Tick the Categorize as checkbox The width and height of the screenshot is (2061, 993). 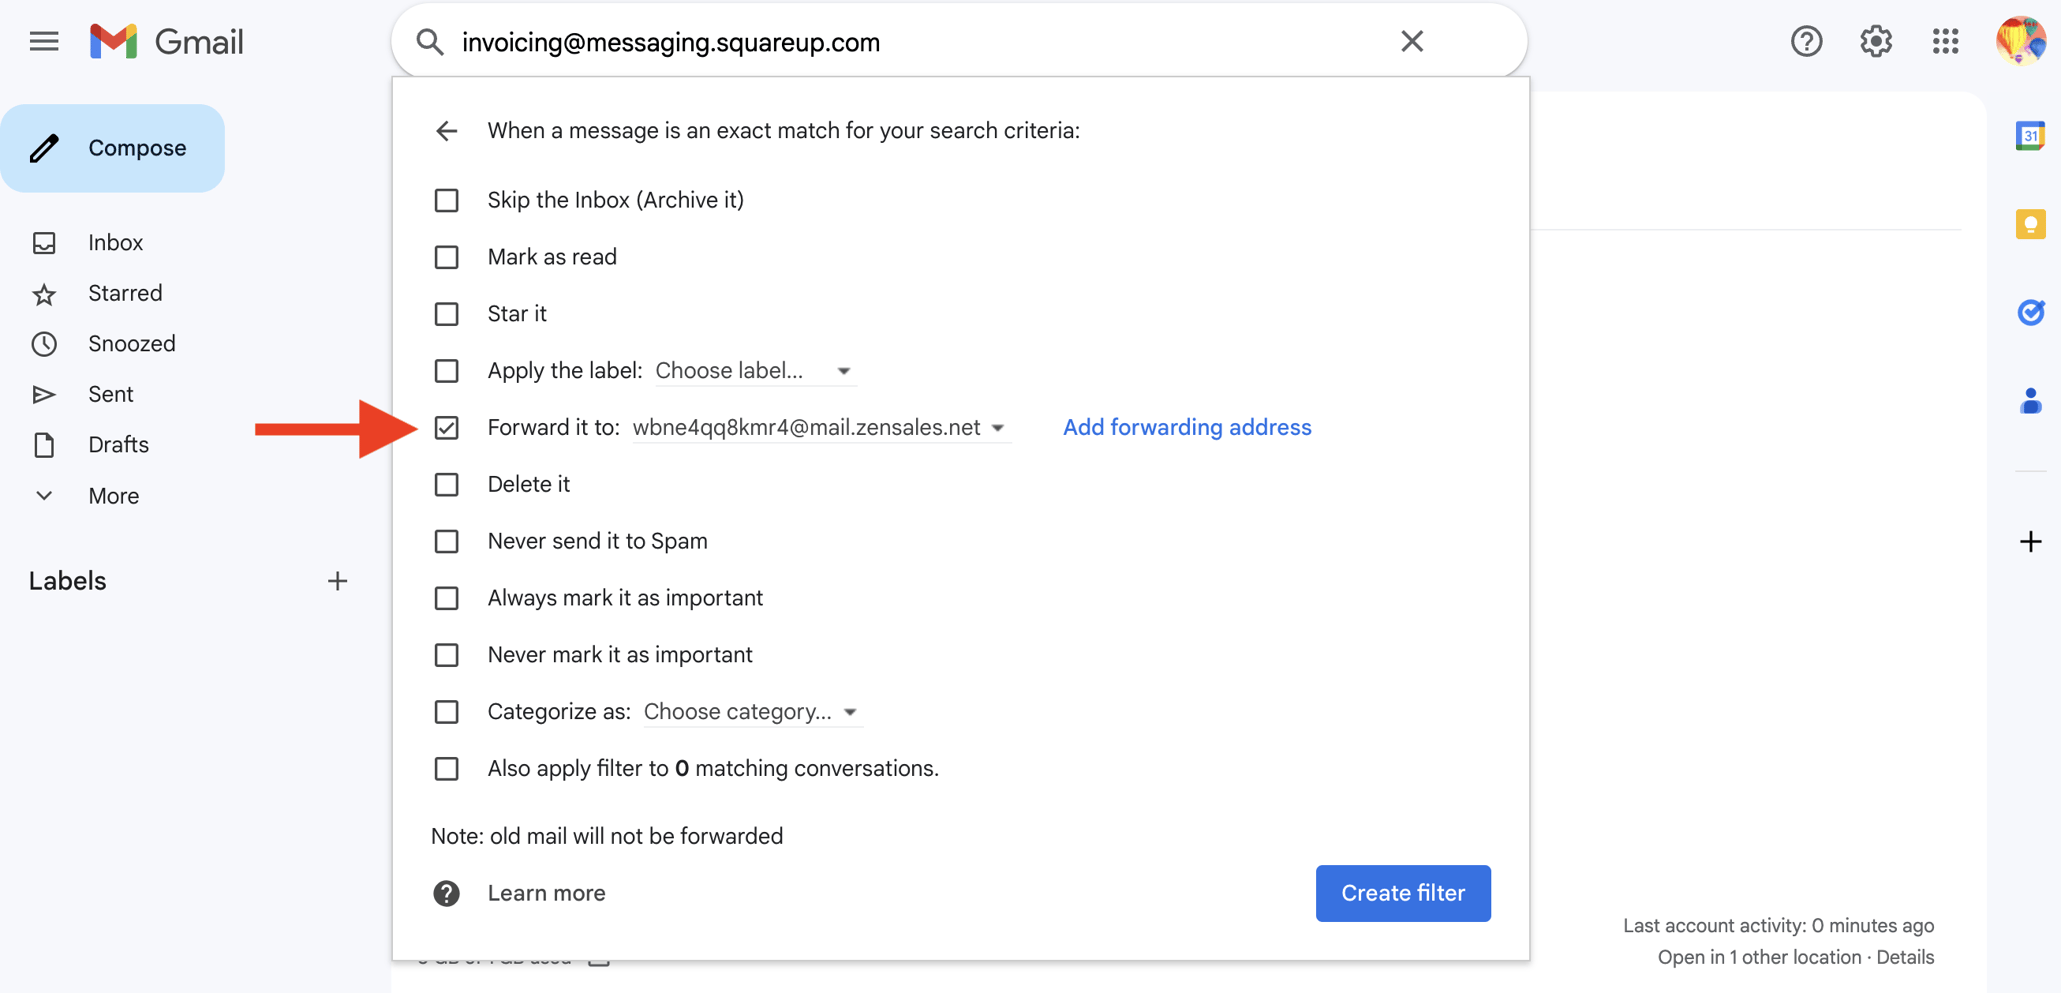446,712
